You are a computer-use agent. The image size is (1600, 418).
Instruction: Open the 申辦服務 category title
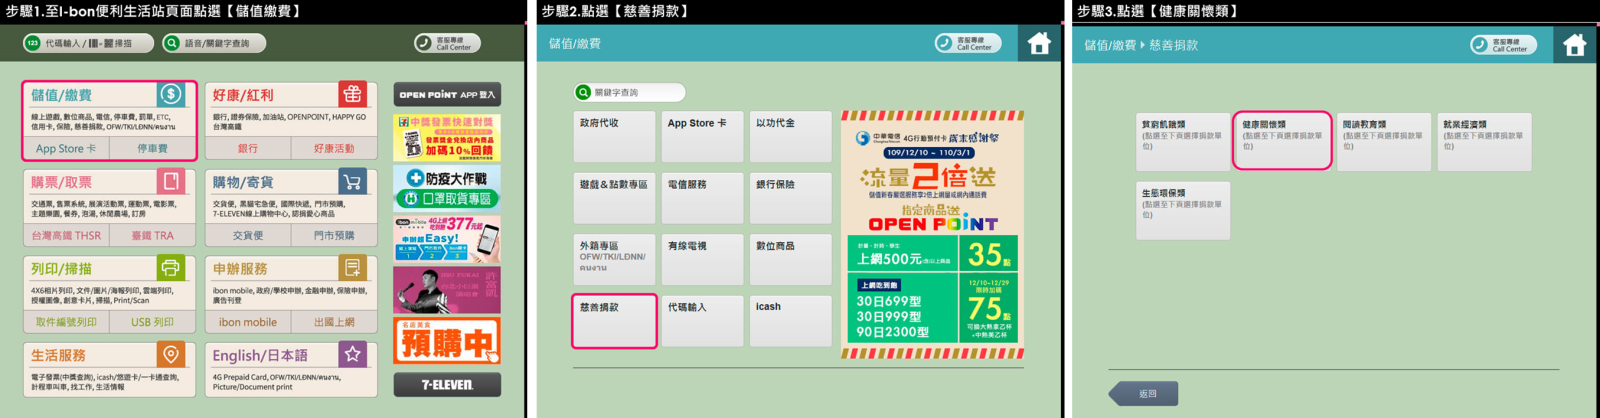(x=240, y=268)
